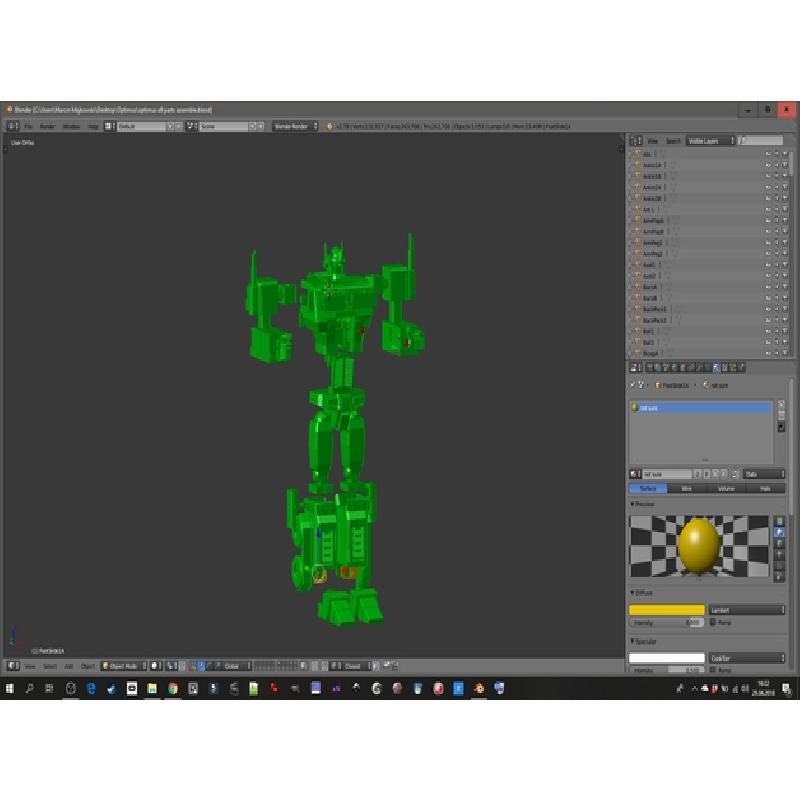This screenshot has height=800, width=800.
Task: Select the flat plane material preview shape
Action: coord(779,521)
